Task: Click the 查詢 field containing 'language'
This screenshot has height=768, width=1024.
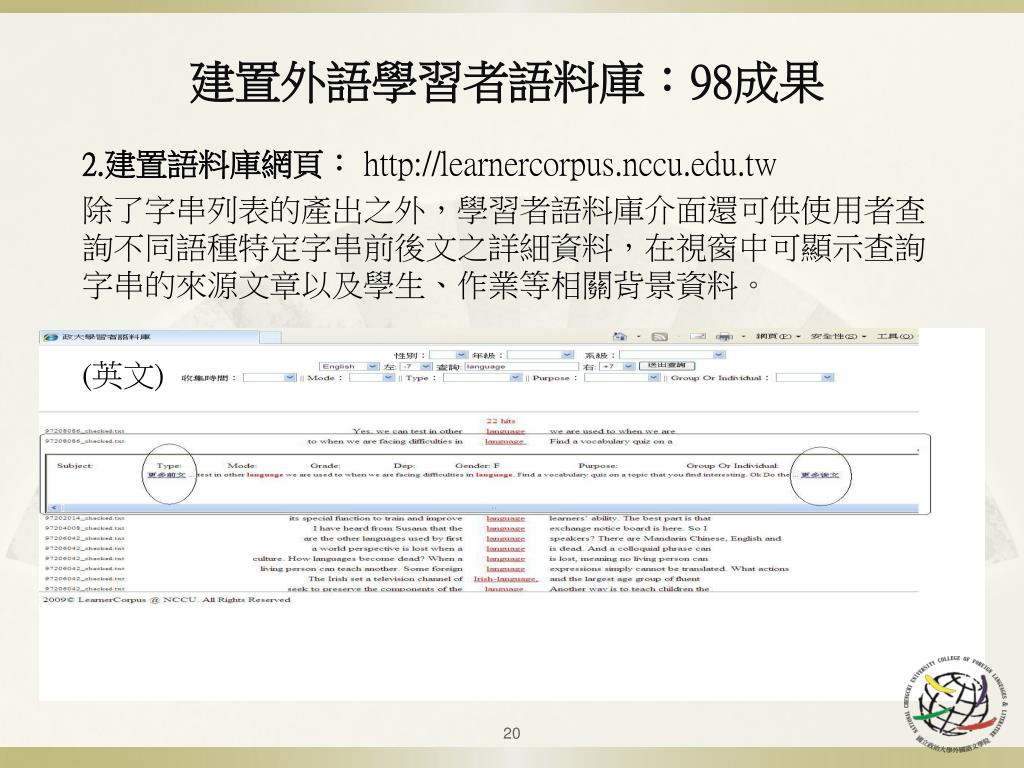Action: click(521, 367)
